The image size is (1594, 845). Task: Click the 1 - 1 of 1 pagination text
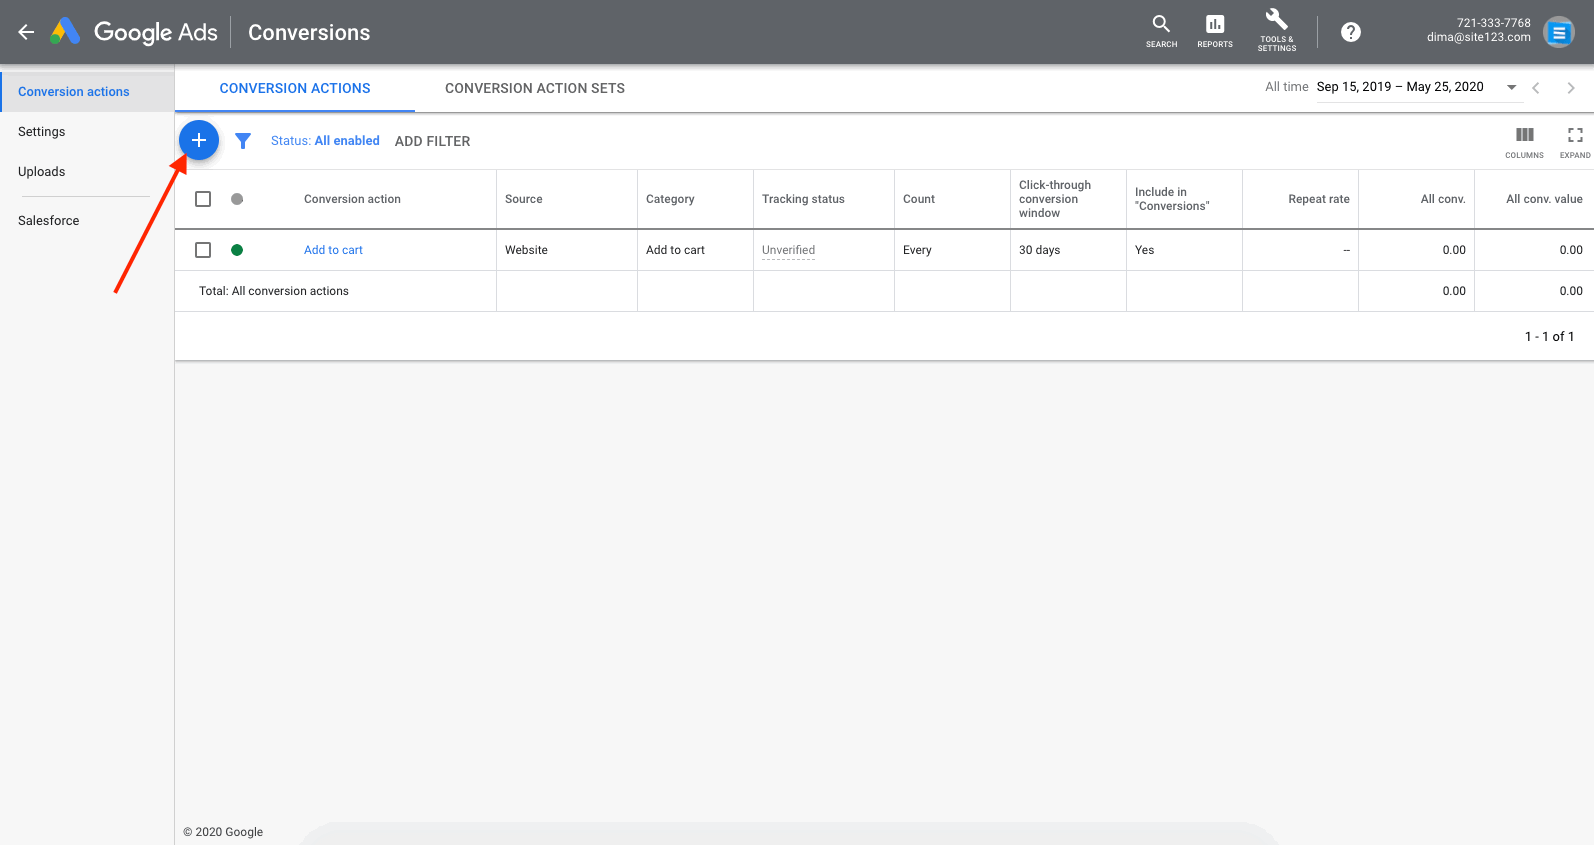(x=1549, y=336)
